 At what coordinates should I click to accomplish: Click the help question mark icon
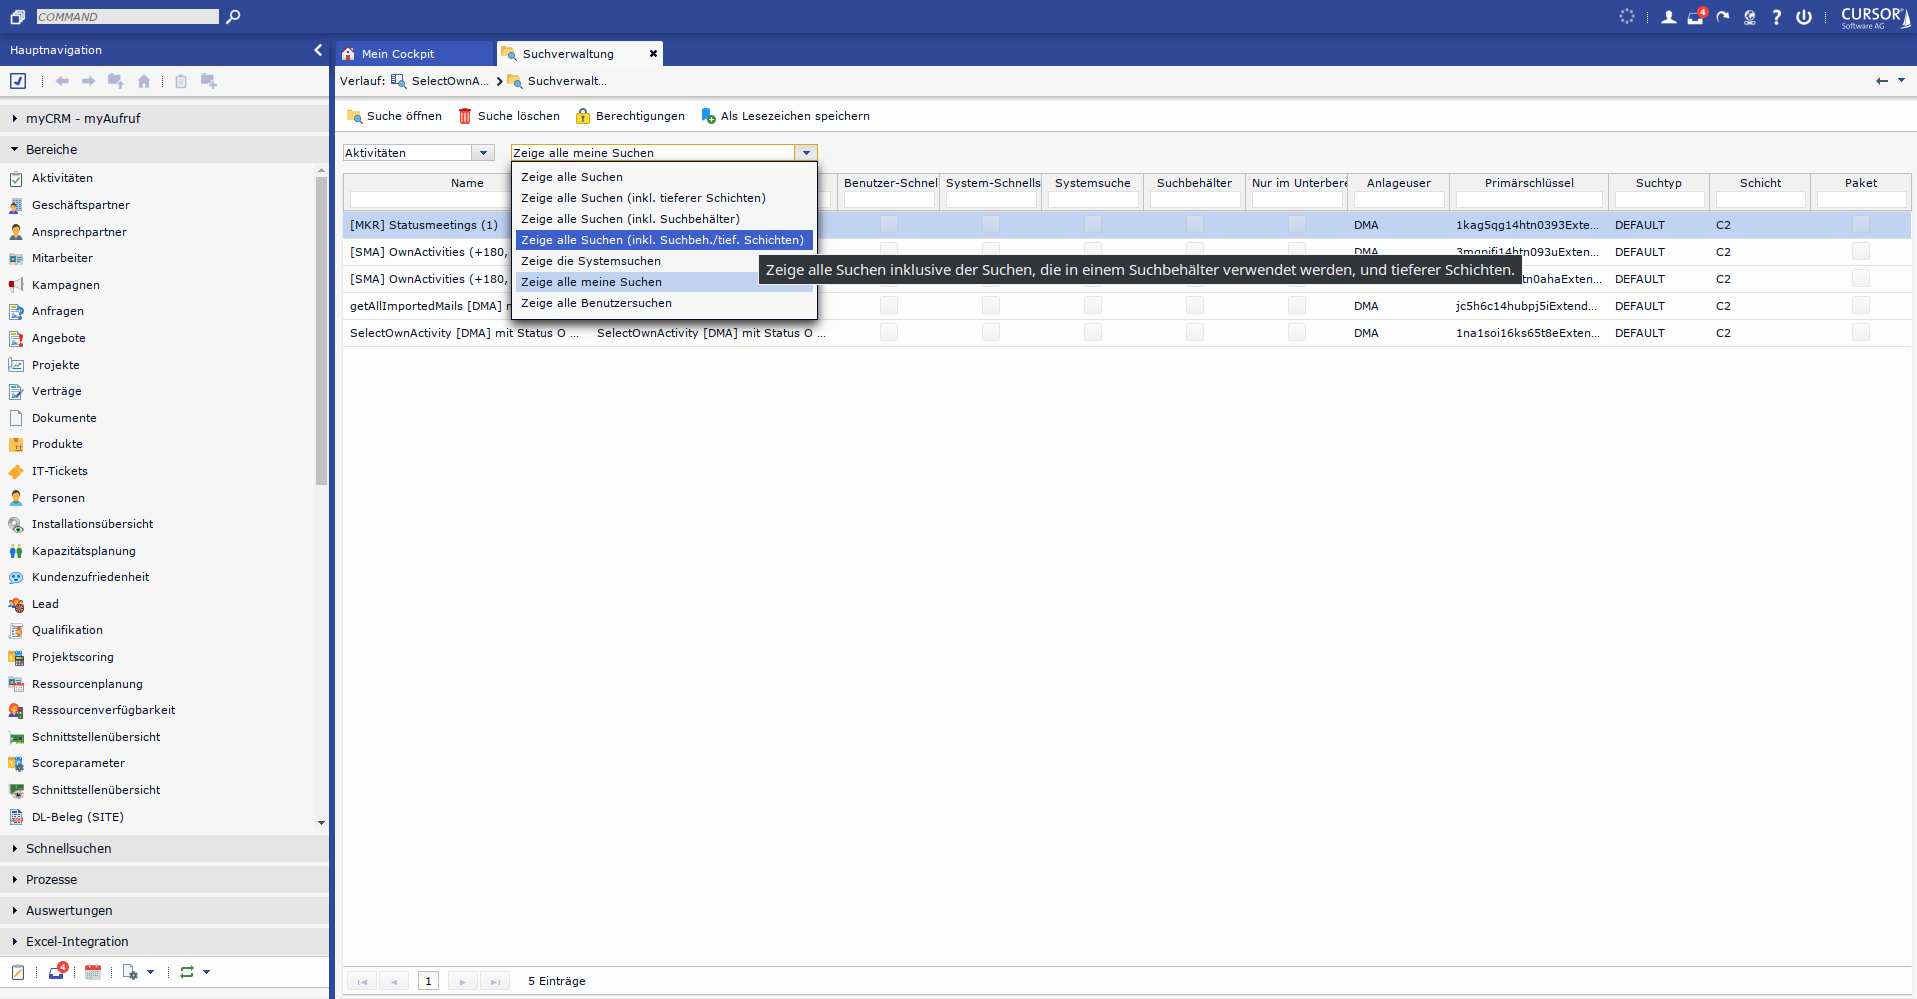click(1776, 17)
